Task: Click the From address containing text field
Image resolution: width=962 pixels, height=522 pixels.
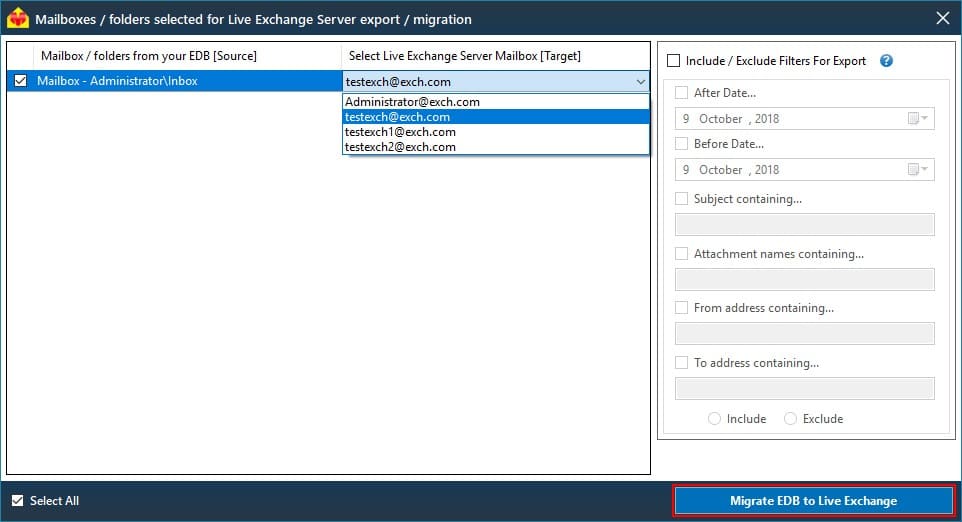Action: point(805,333)
